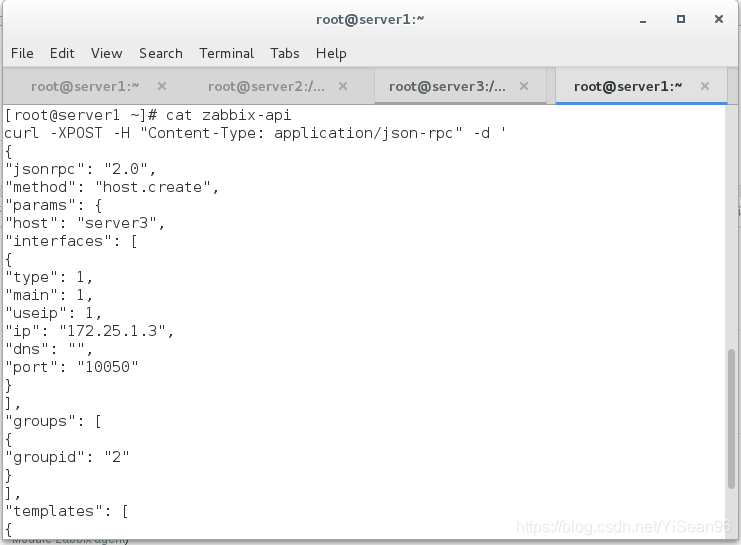Maximize the terminal window
This screenshot has width=741, height=545.
[681, 19]
